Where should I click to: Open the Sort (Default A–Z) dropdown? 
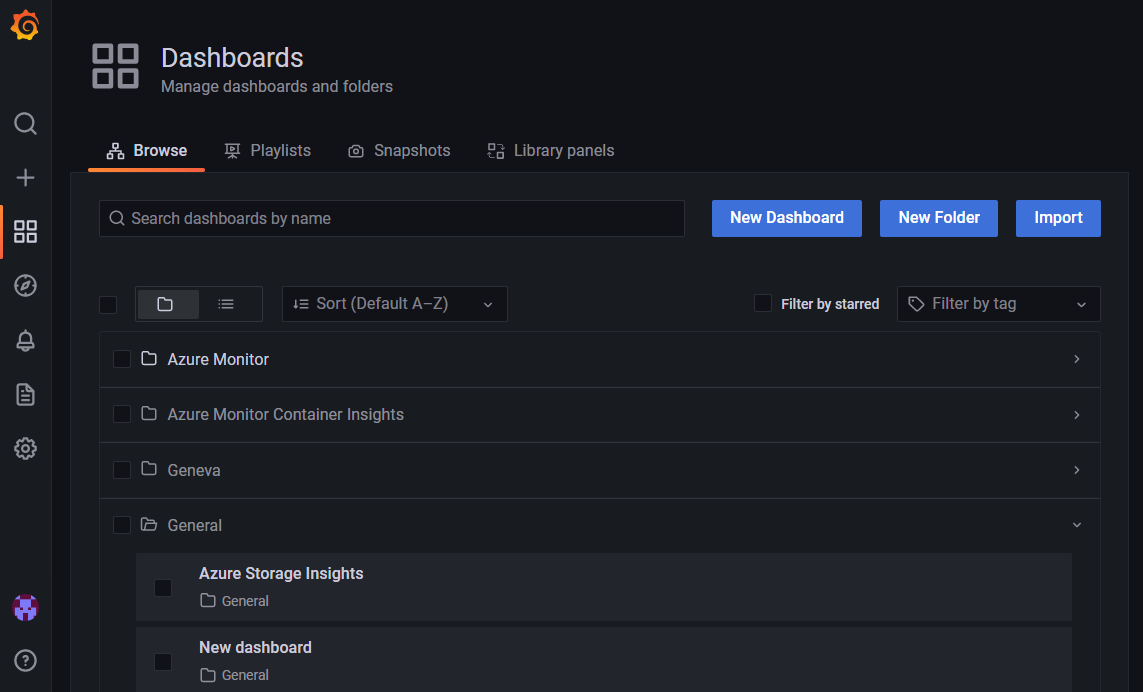pyautogui.click(x=394, y=304)
